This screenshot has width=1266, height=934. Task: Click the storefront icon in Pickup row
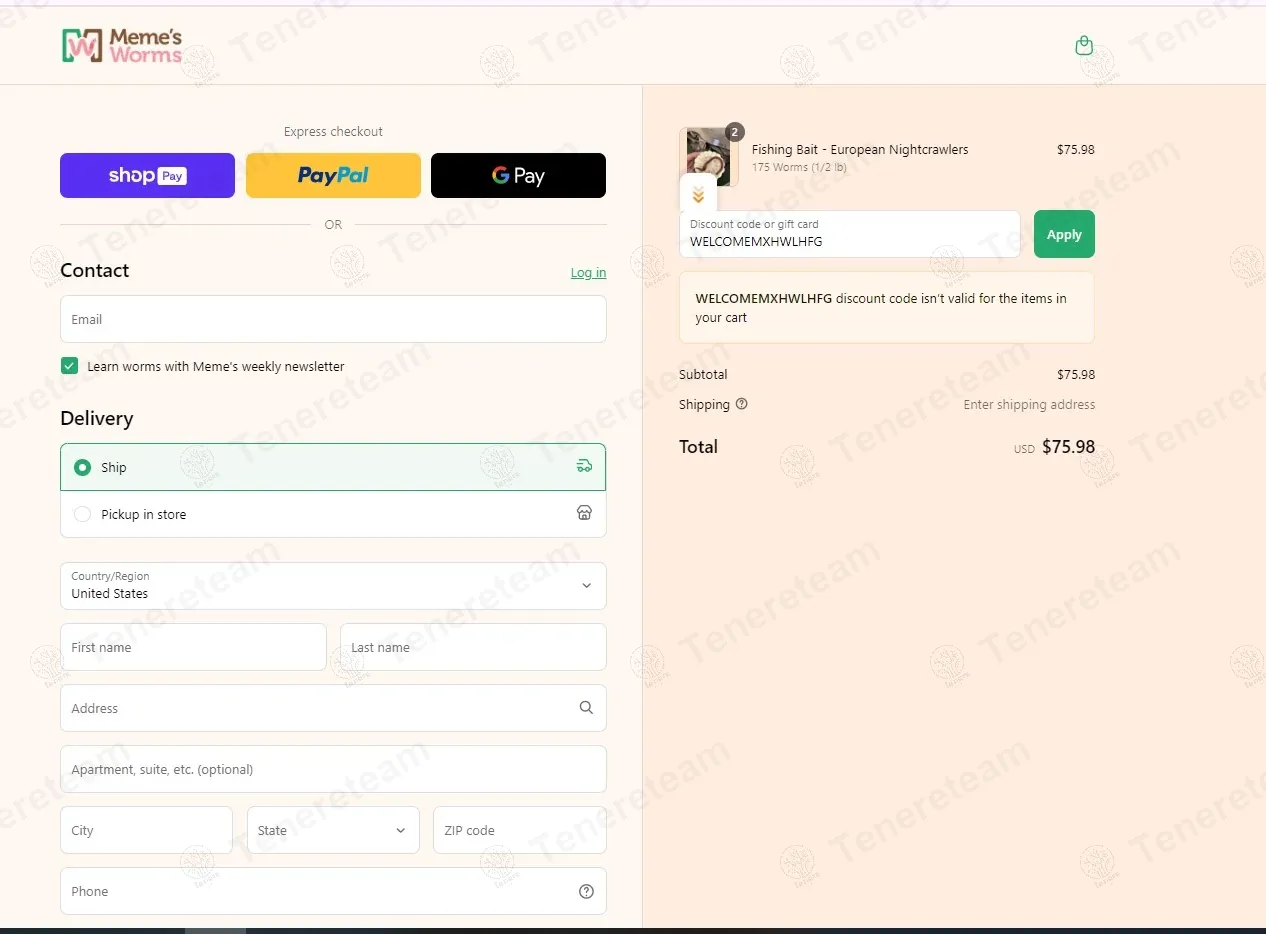tap(585, 513)
